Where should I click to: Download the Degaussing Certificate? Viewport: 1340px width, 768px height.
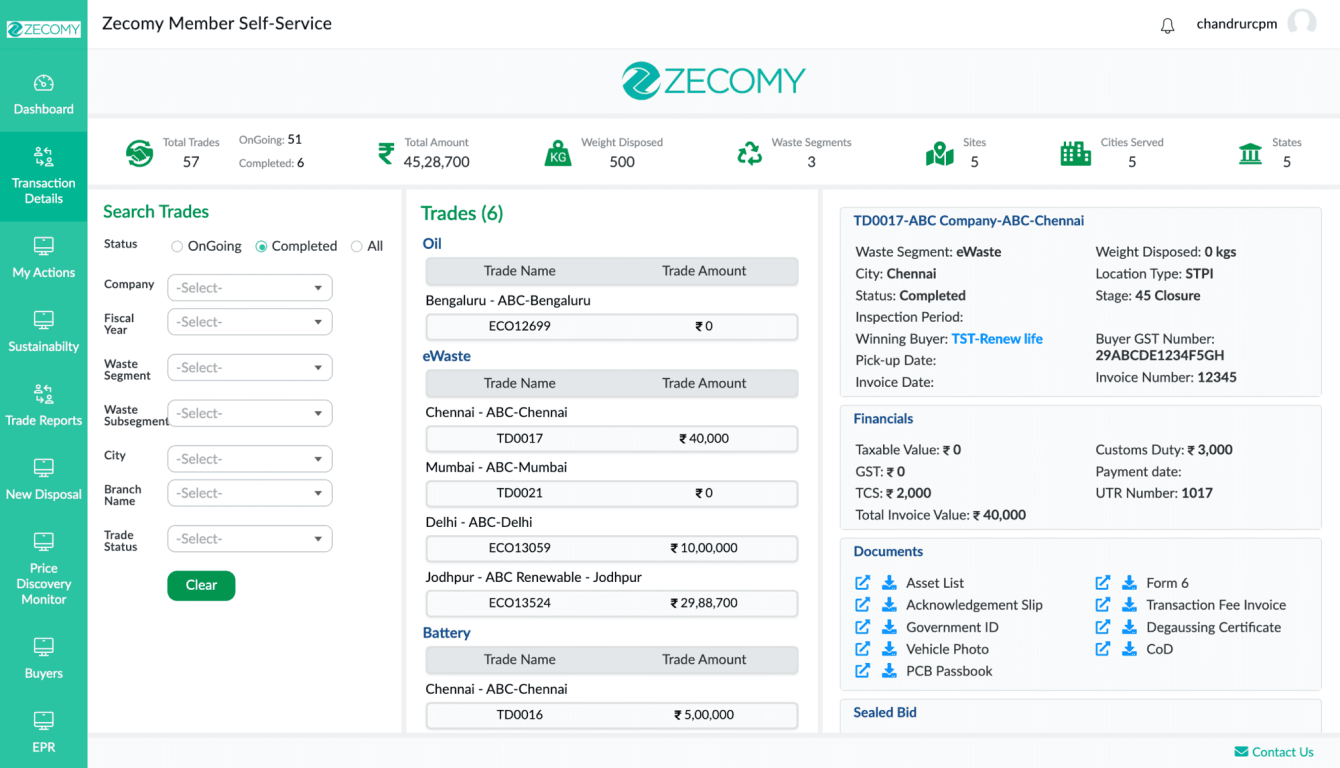click(x=1129, y=626)
